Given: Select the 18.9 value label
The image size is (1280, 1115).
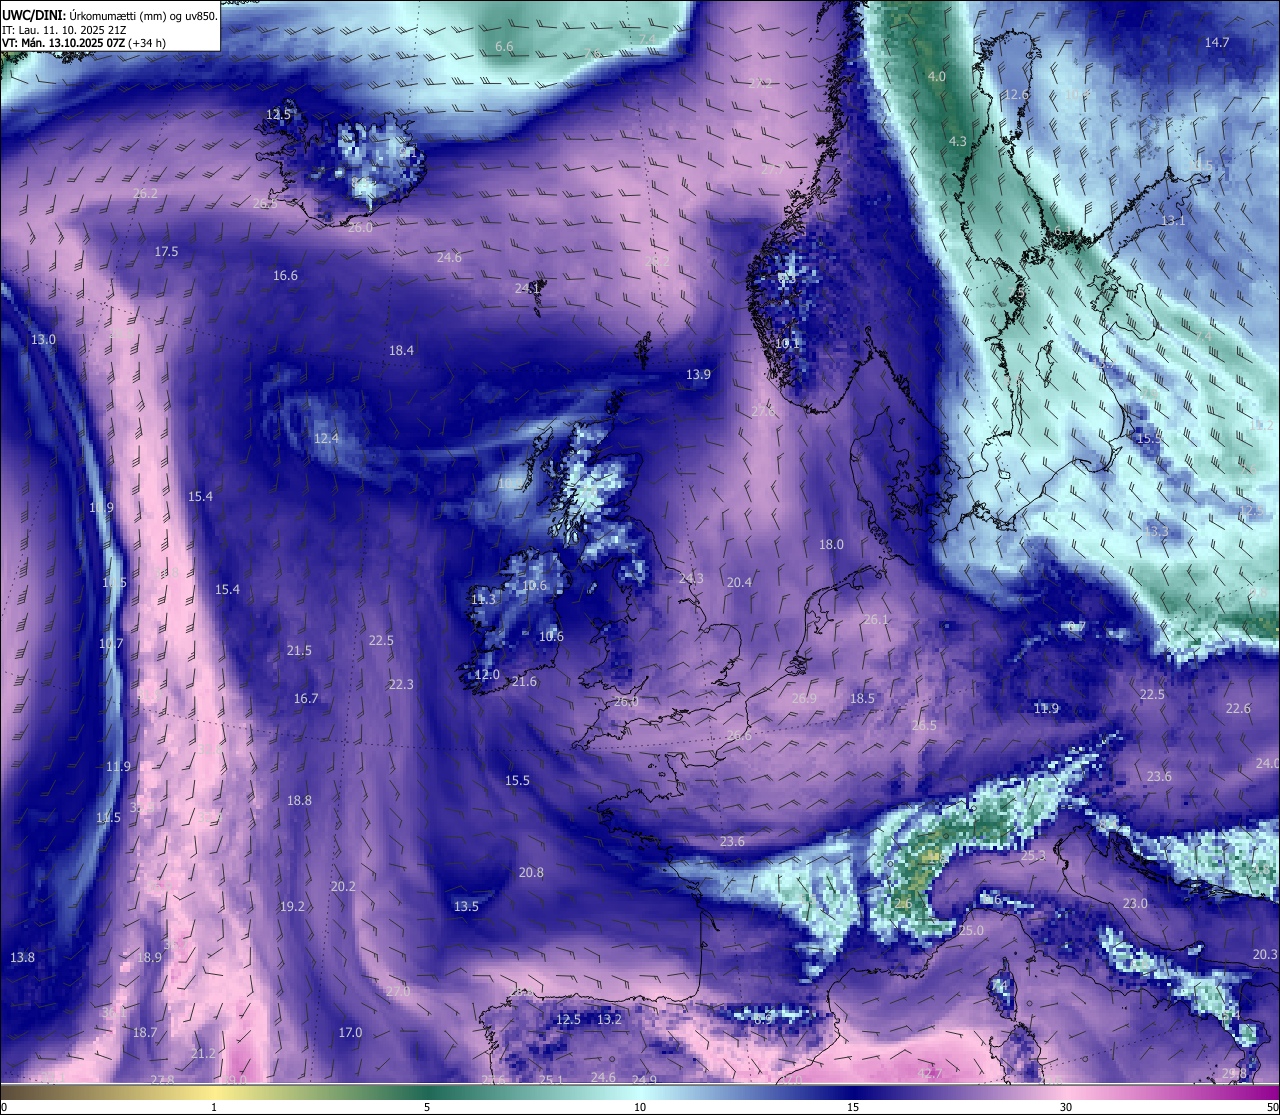Looking at the screenshot, I should [149, 957].
